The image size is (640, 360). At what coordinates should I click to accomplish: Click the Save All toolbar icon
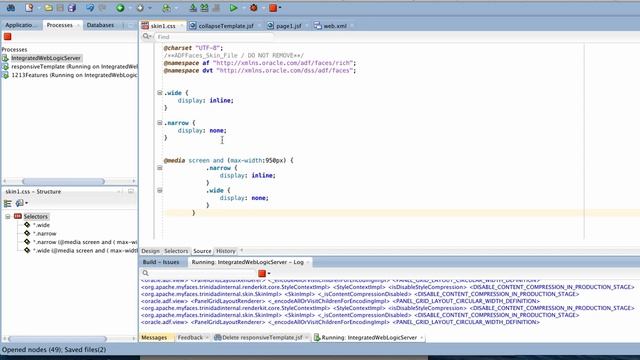(72, 7)
